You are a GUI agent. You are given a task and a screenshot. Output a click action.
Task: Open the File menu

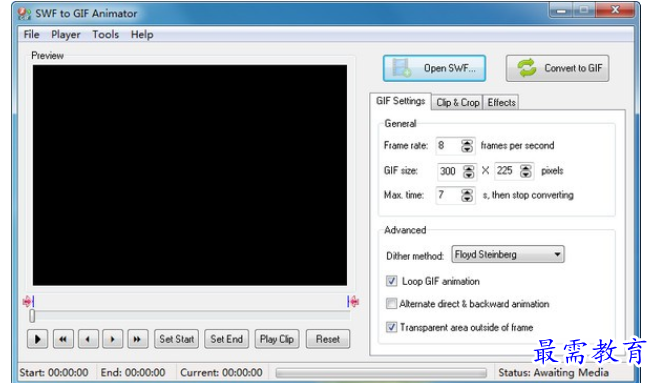click(31, 34)
